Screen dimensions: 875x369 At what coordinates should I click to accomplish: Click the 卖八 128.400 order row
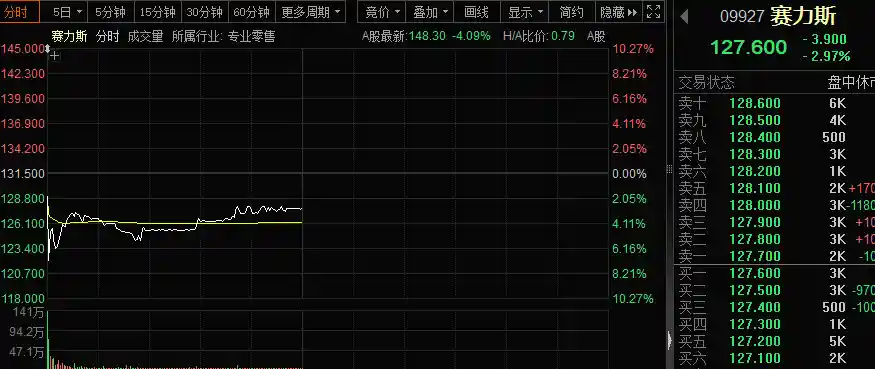775,137
